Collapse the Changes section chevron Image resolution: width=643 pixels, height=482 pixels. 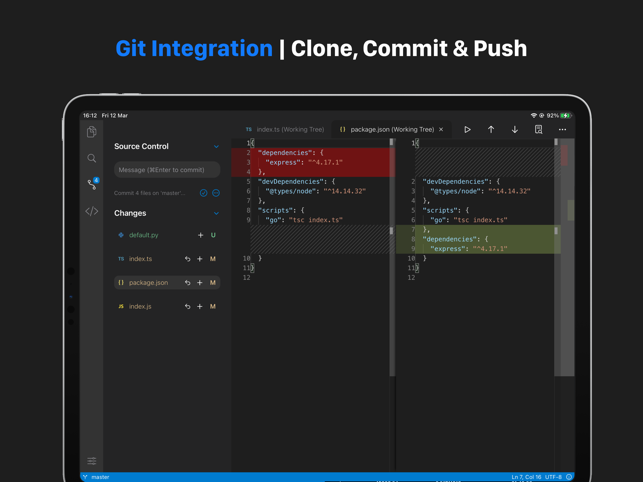coord(216,213)
